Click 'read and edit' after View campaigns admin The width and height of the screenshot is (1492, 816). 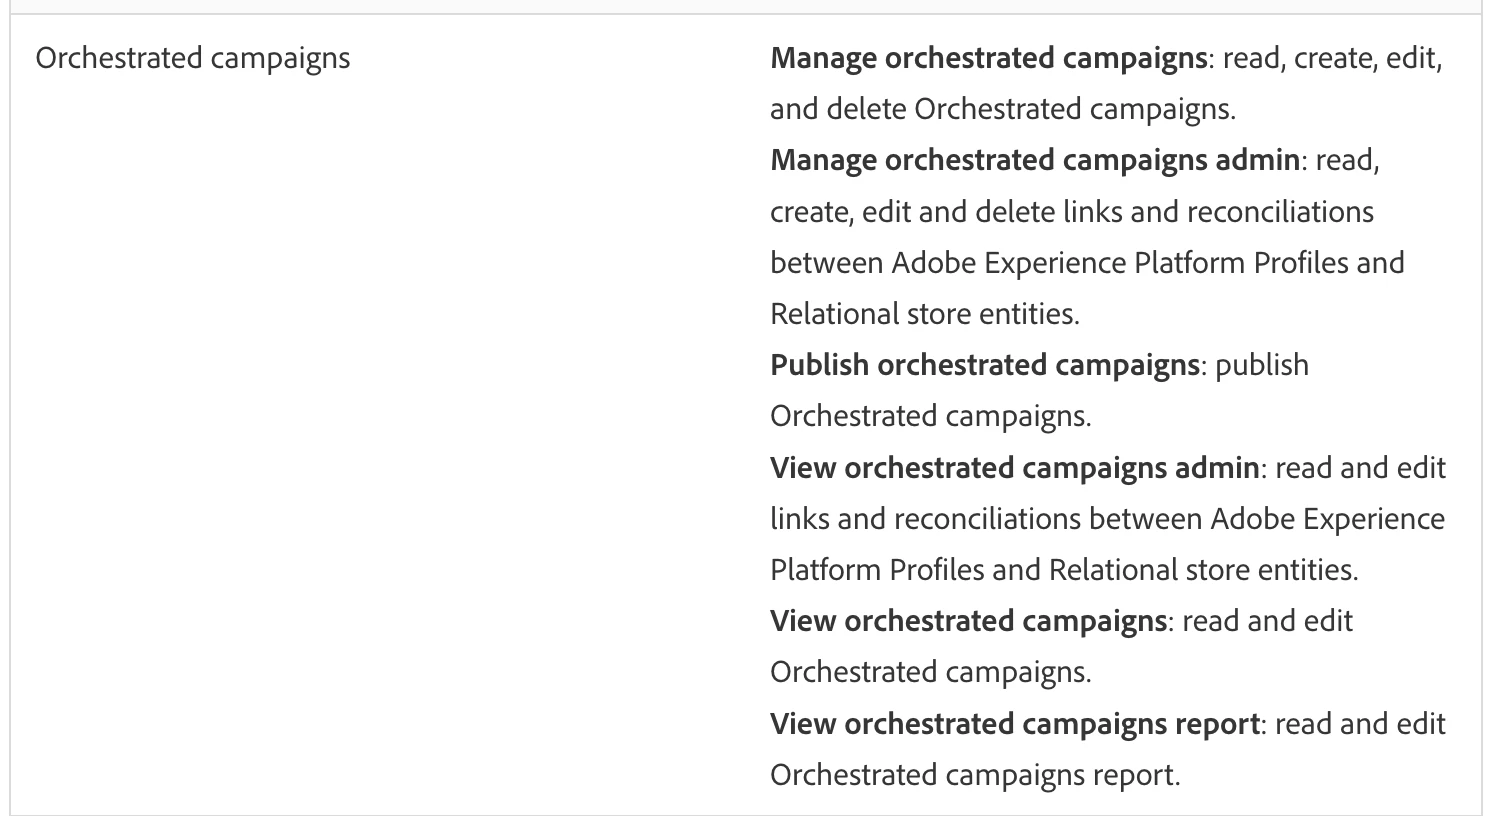pyautogui.click(x=1360, y=467)
